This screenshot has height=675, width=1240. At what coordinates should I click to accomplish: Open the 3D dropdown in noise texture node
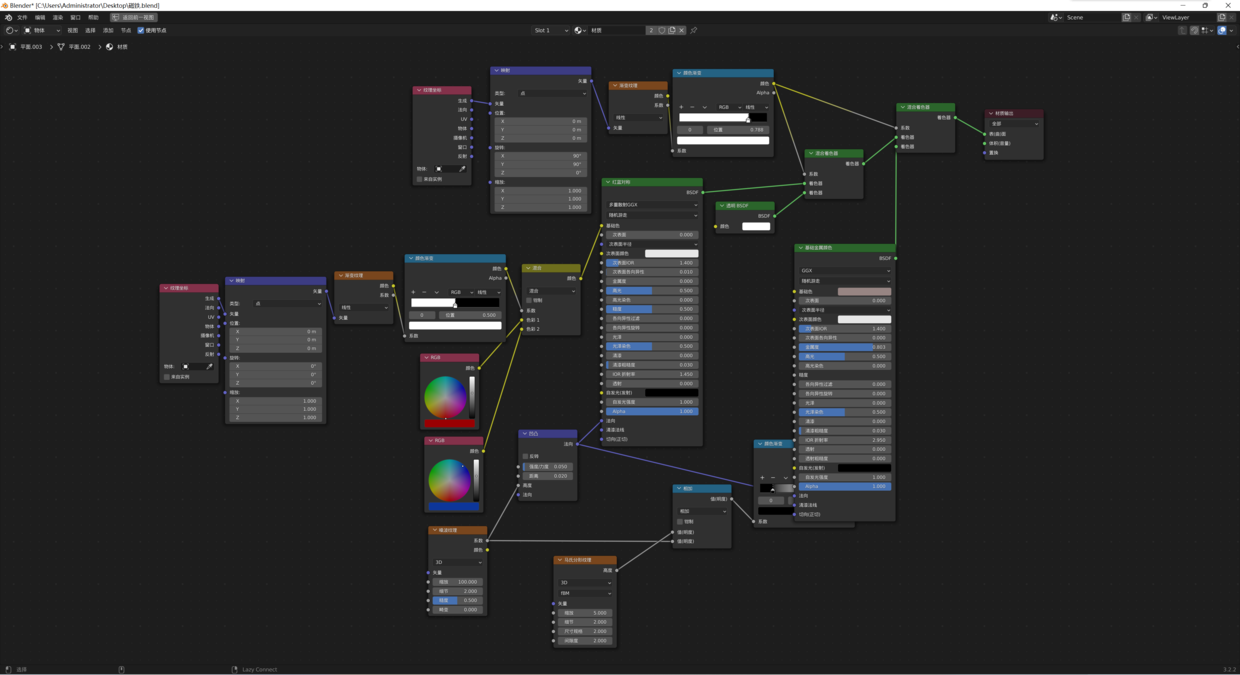[458, 562]
